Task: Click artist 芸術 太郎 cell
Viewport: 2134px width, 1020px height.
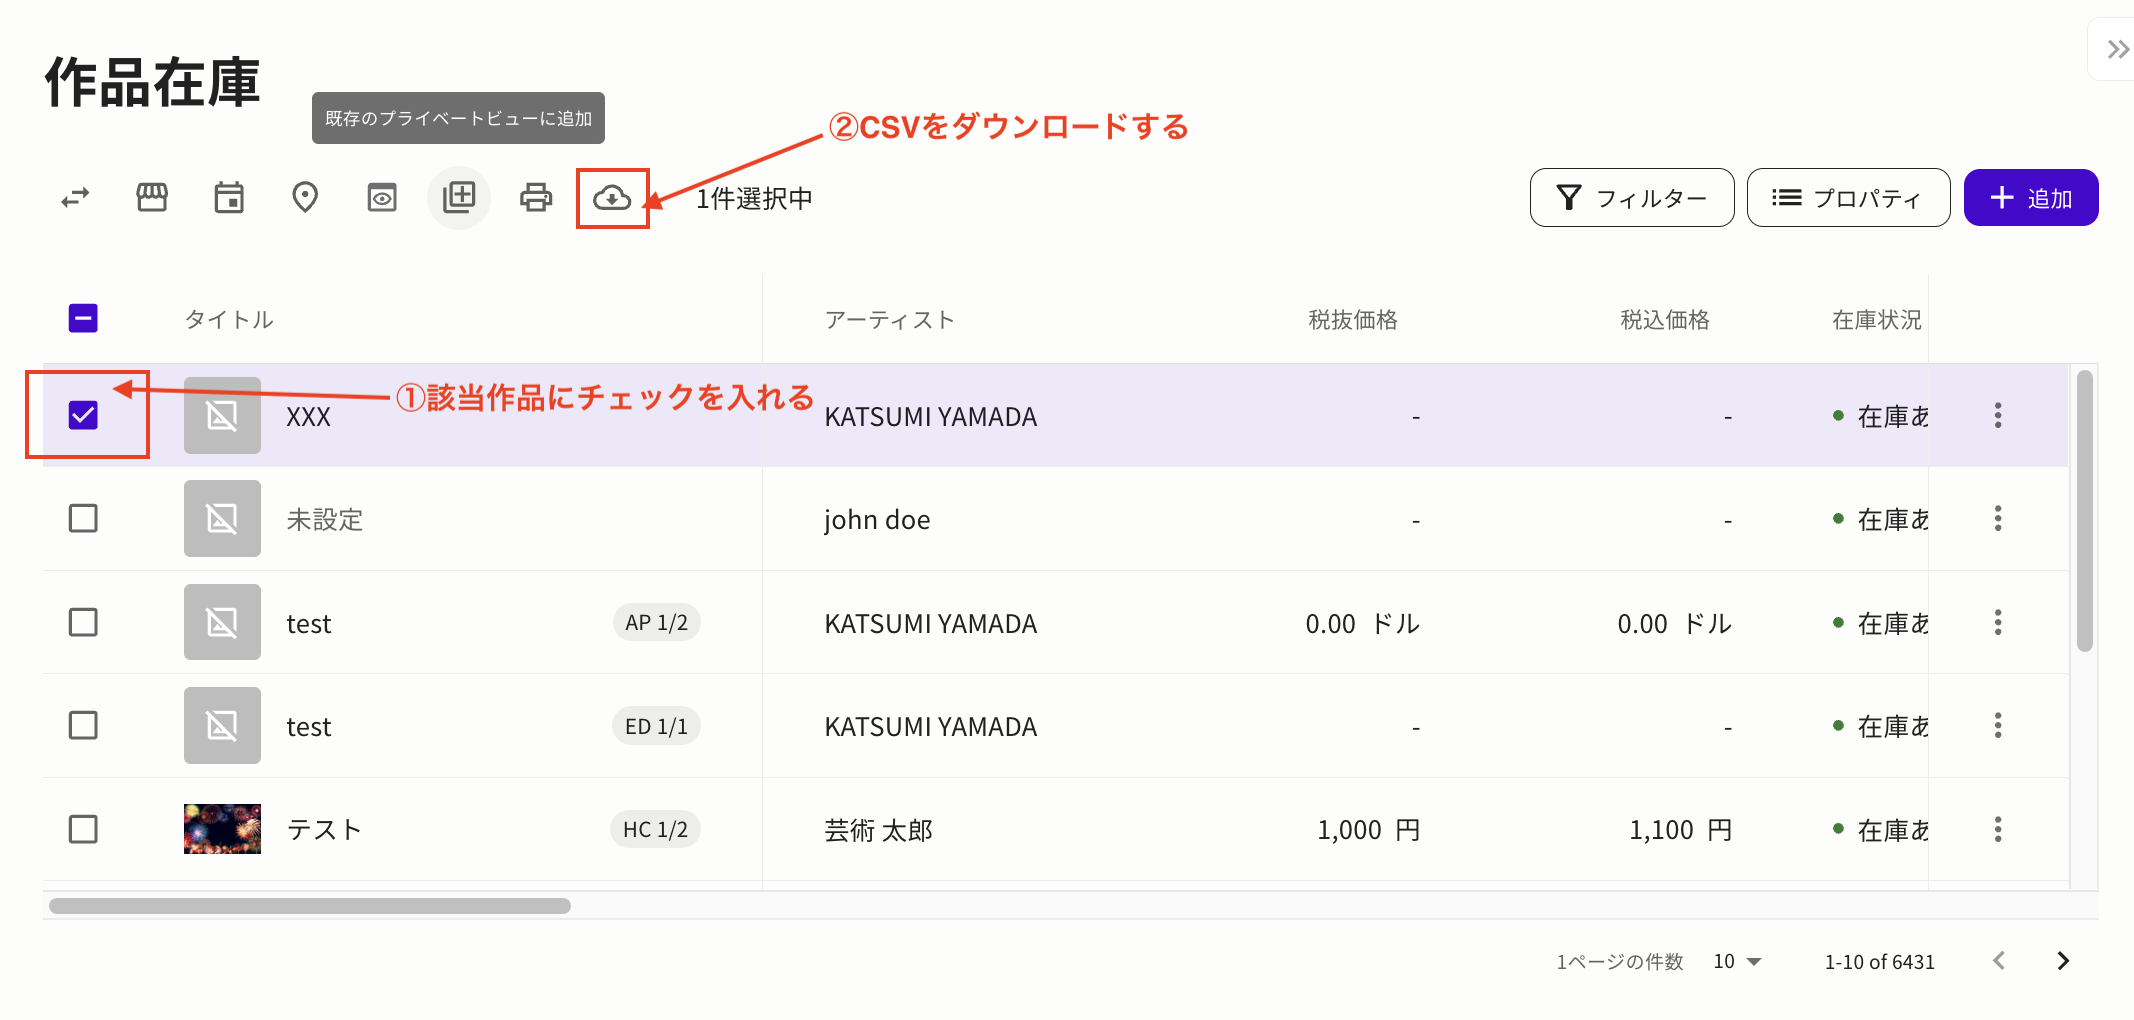Action: pos(878,830)
